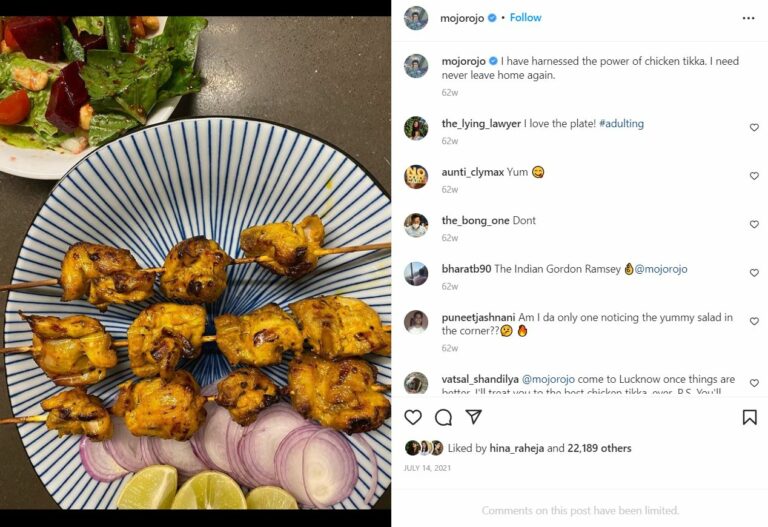Like bharatb90's Gordon Ramsey comment
Screen dimensions: 768x527
pos(754,273)
